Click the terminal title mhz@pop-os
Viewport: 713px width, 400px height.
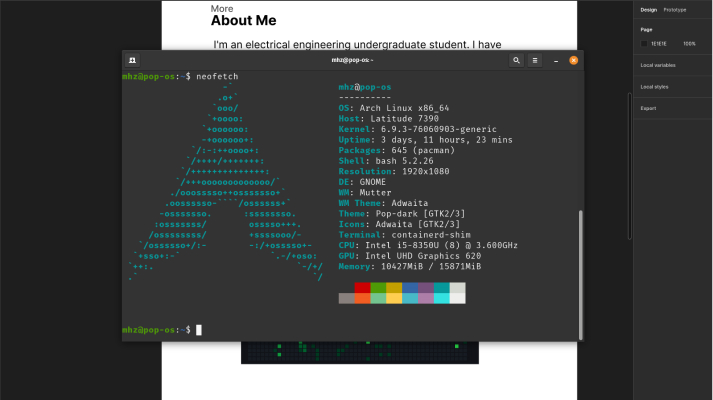pyautogui.click(x=352, y=60)
